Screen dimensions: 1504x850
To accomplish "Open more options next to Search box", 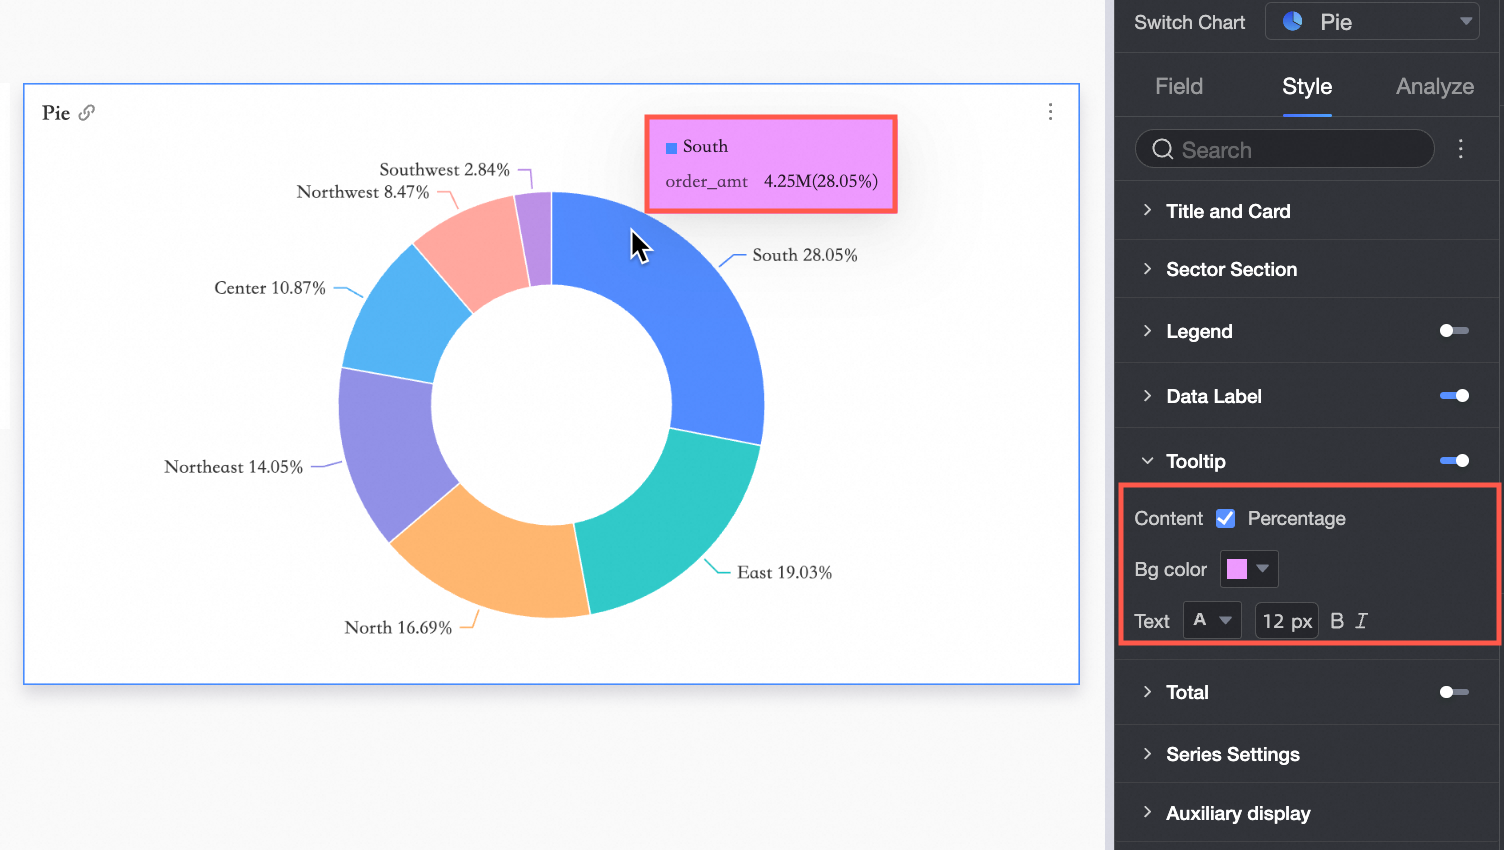I will coord(1461,149).
